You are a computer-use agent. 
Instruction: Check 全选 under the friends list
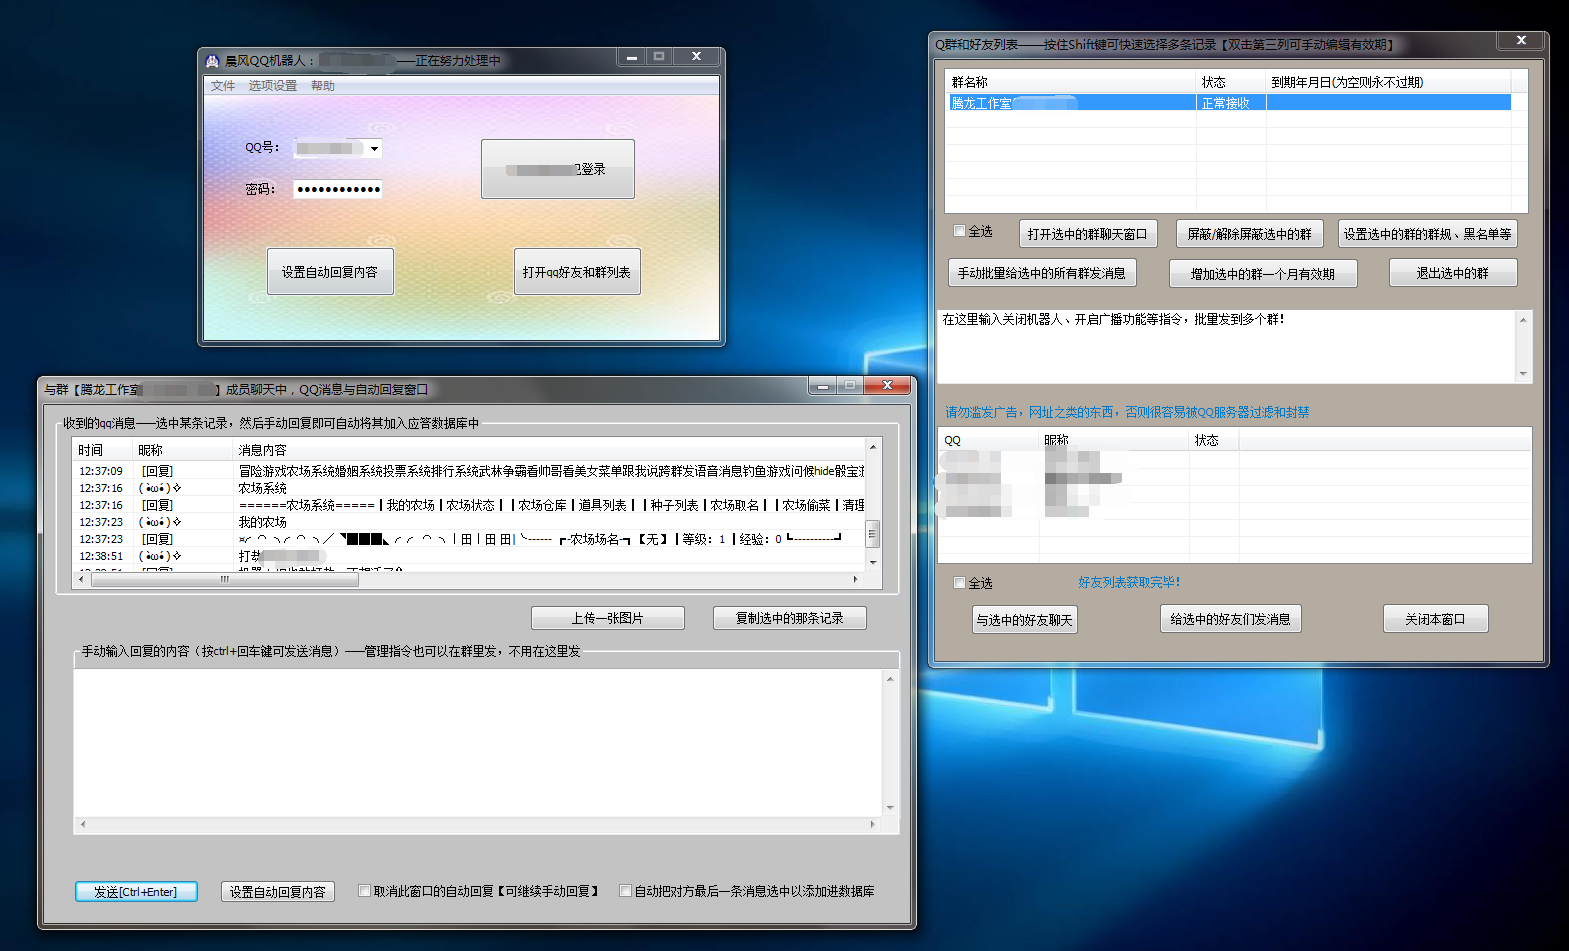(959, 583)
